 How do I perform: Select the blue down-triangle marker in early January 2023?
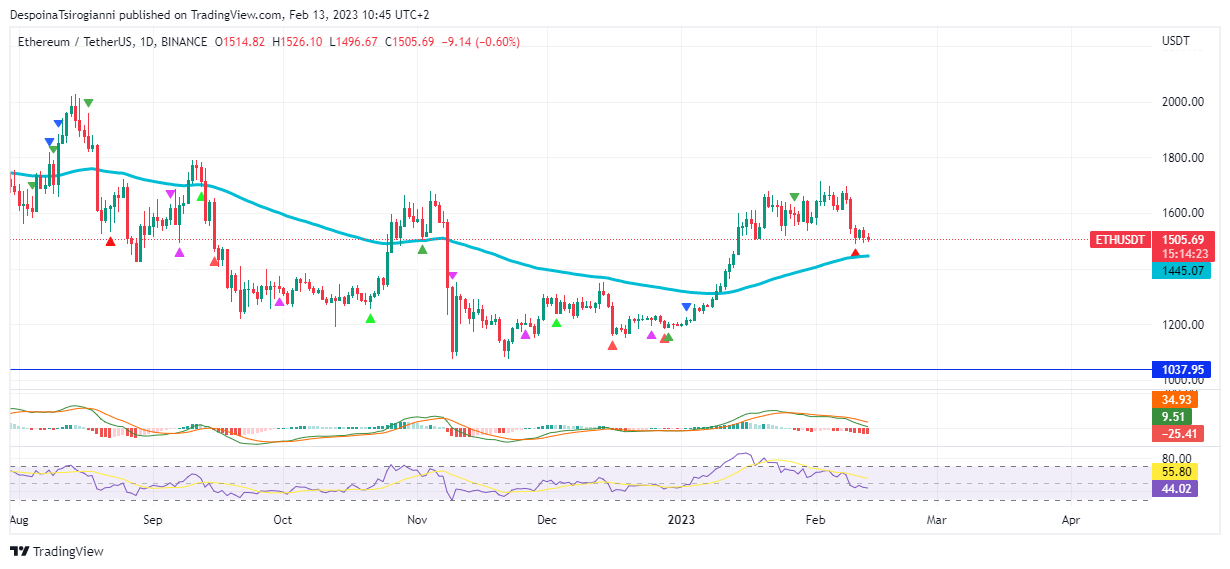[x=686, y=307]
